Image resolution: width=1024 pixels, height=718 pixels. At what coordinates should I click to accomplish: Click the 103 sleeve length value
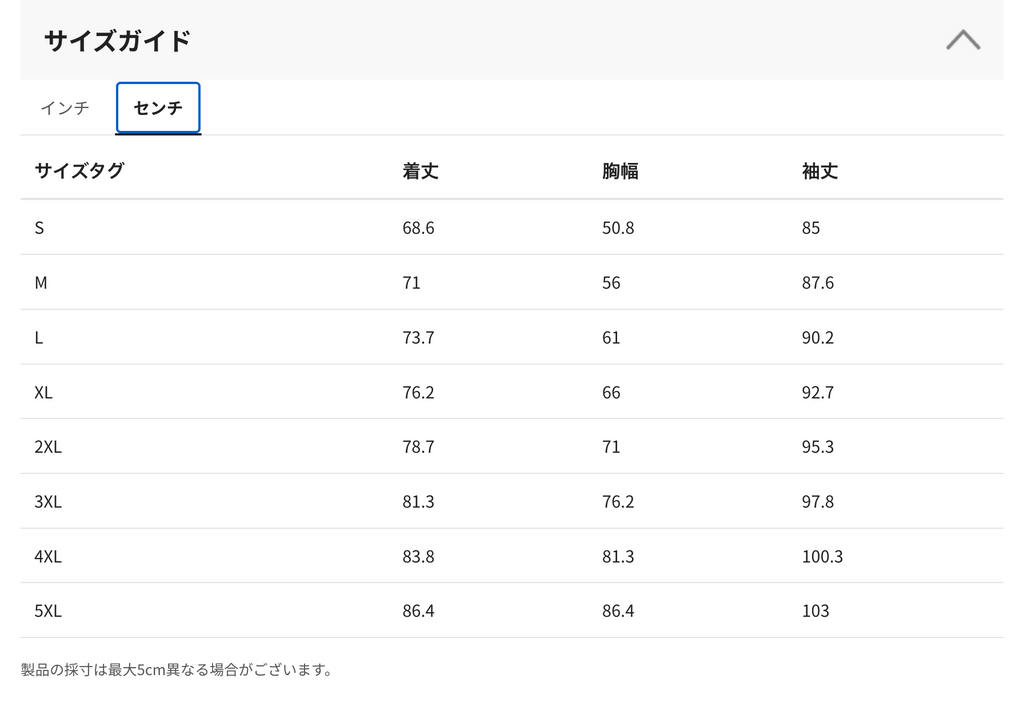point(815,611)
